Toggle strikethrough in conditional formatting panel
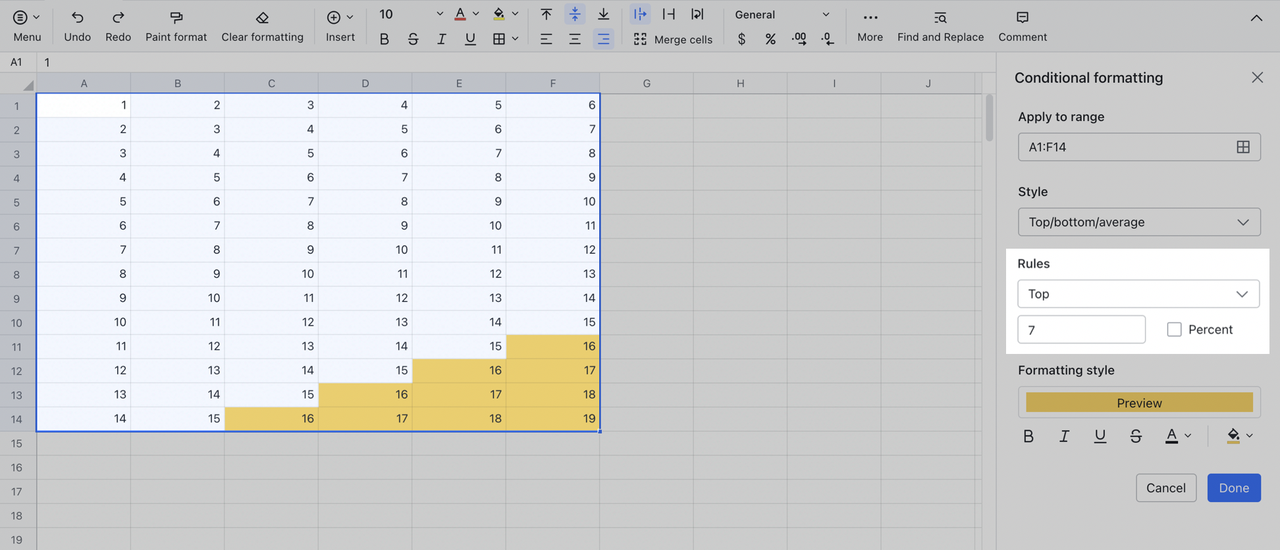The width and height of the screenshot is (1280, 550). pos(1135,436)
